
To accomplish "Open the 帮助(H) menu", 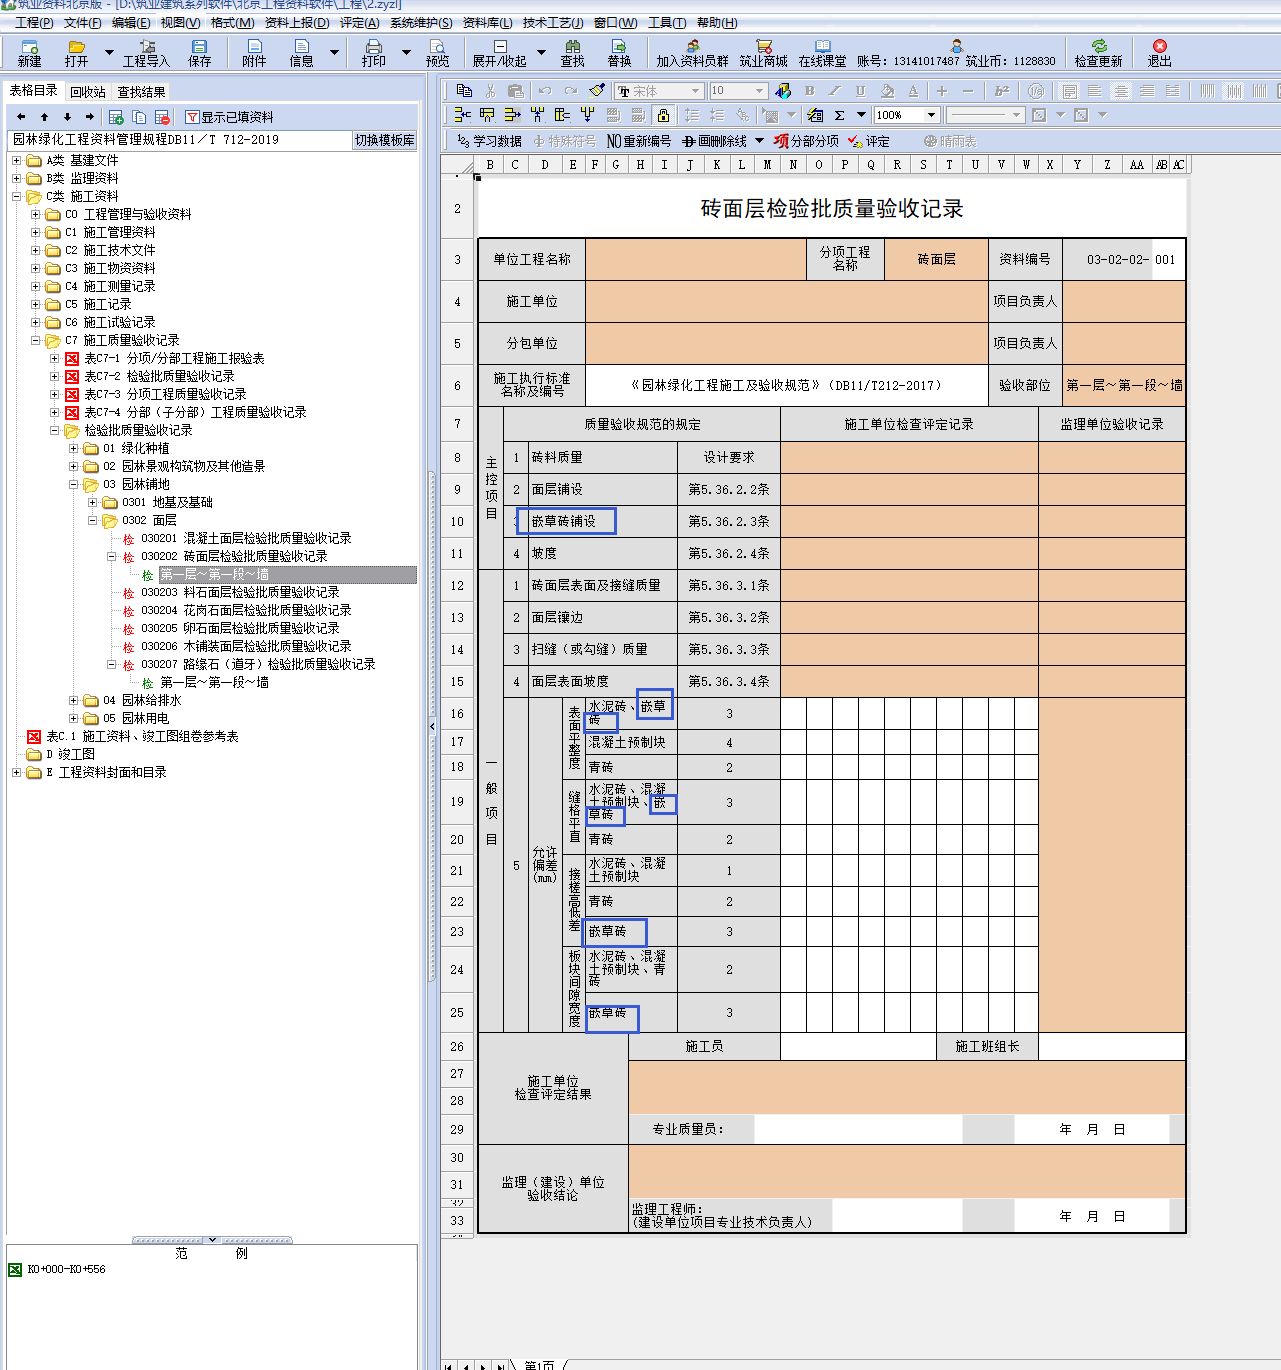I will point(717,22).
